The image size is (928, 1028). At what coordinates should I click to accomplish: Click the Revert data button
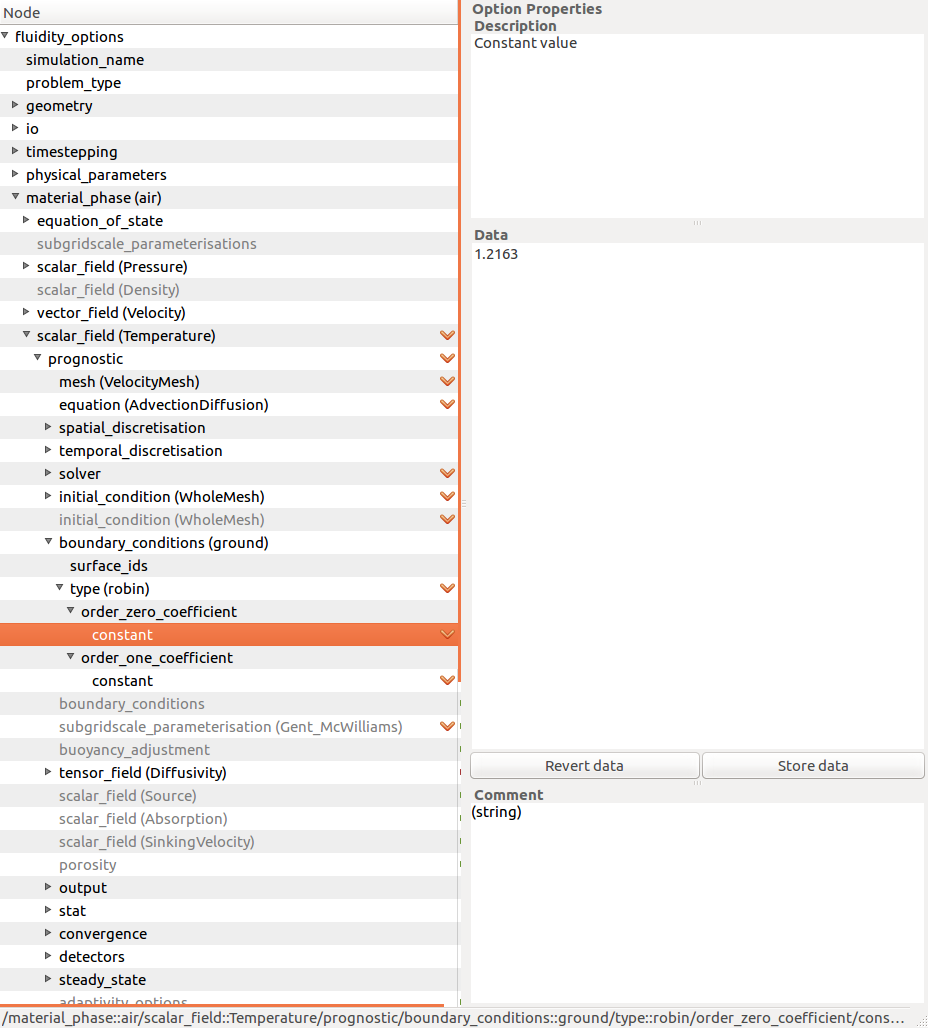pos(584,766)
